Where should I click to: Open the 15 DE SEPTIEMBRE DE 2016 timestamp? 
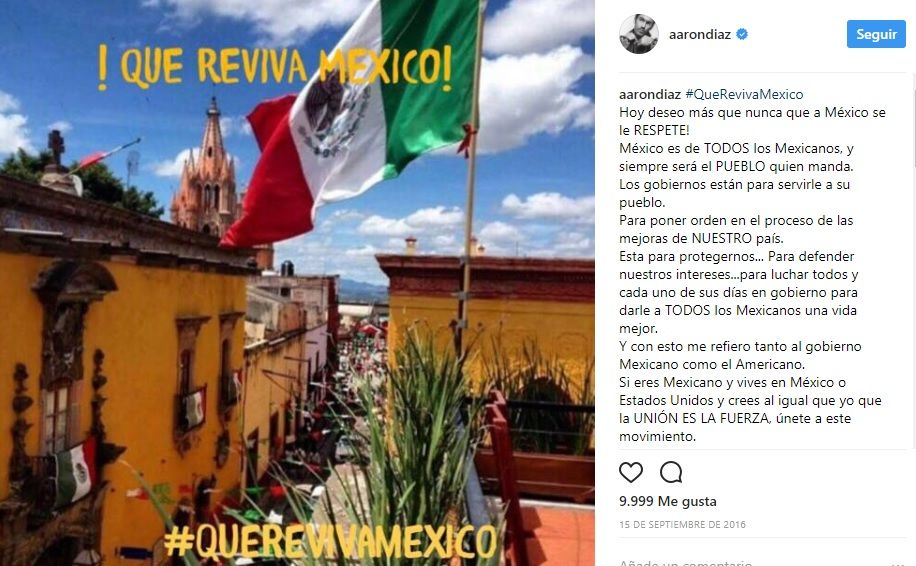[x=682, y=525]
